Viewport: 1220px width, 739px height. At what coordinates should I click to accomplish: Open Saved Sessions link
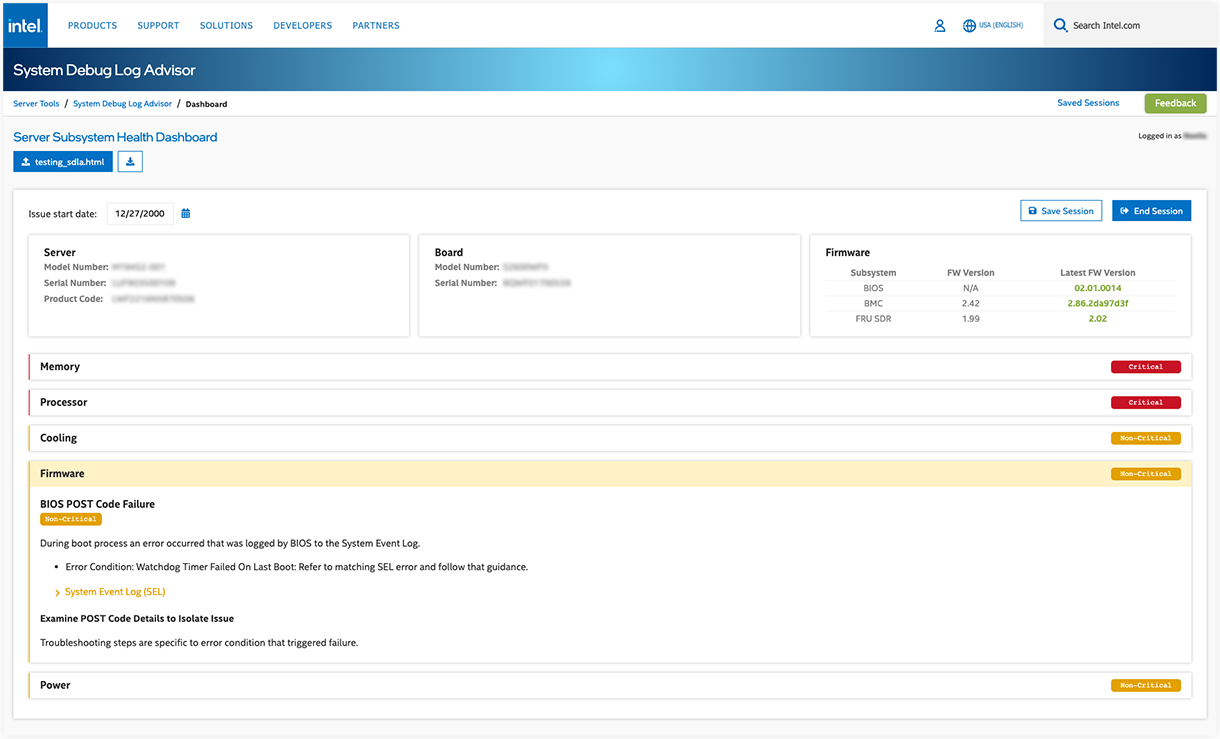click(x=1088, y=103)
